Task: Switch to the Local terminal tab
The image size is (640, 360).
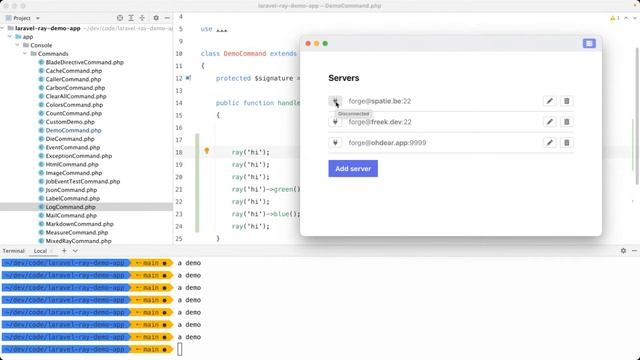Action: click(40, 251)
